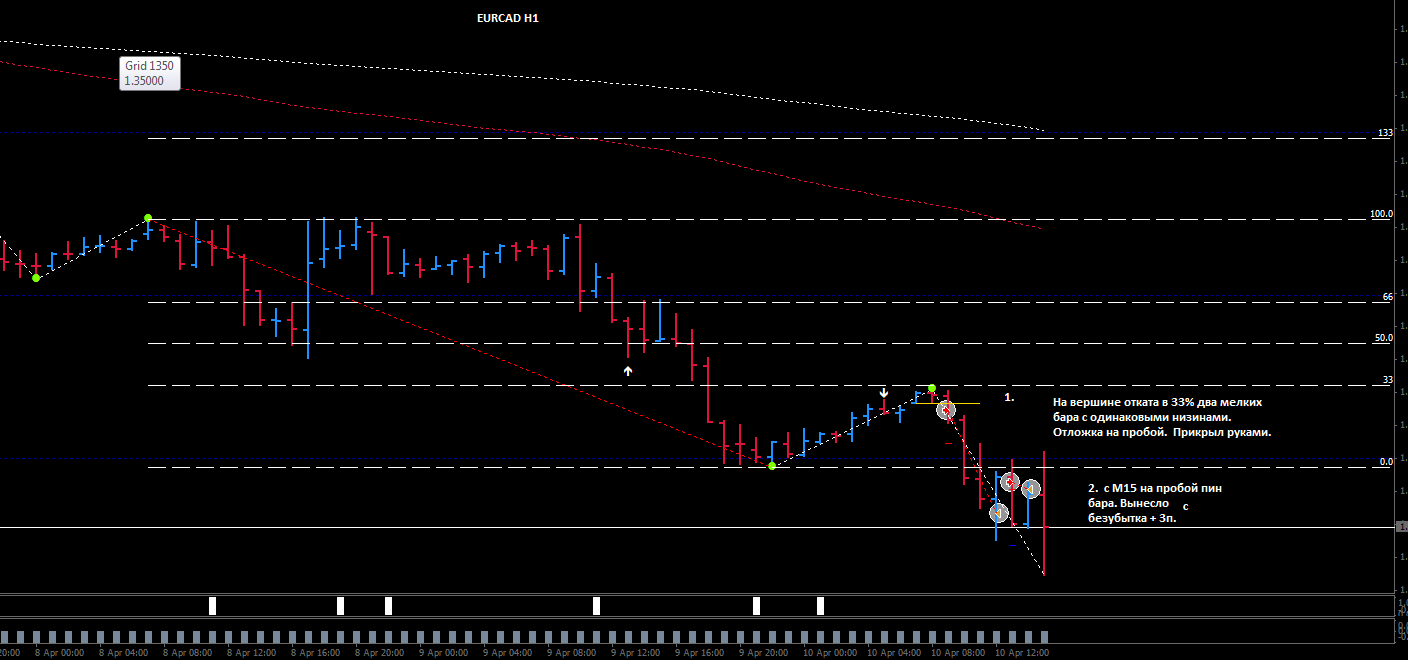Click the white indicator bar above 9 Apr 08:00
The width and height of the screenshot is (1408, 660).
[596, 605]
